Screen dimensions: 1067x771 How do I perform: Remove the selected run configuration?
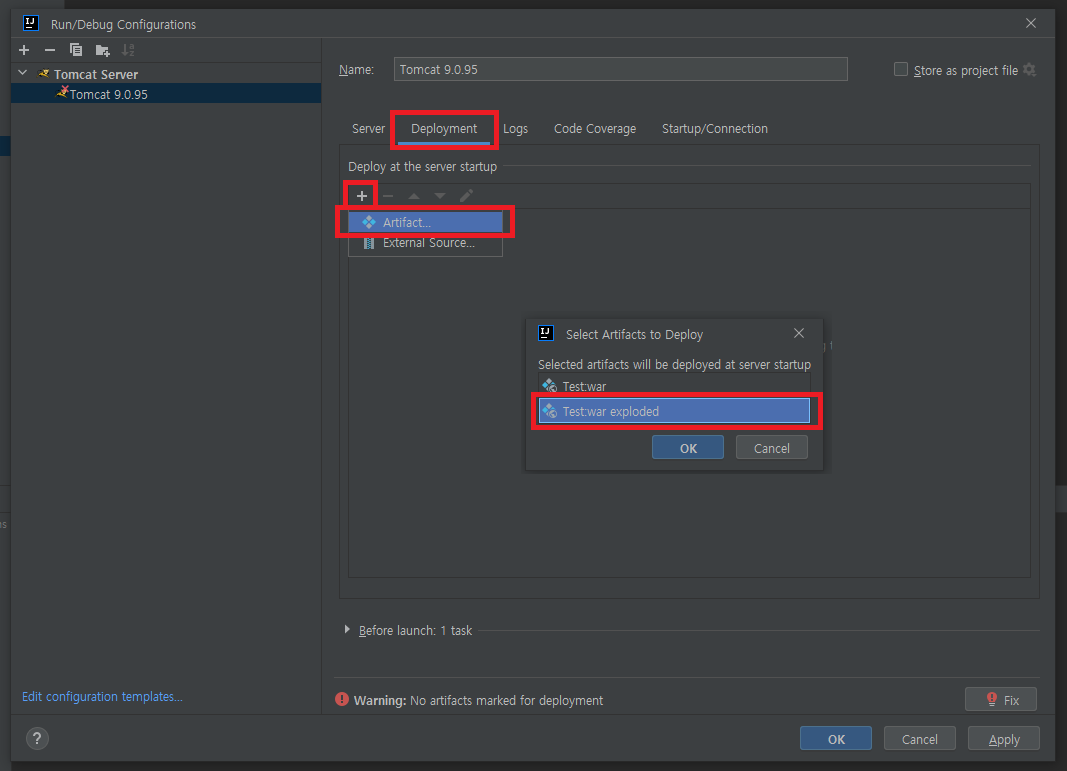[50, 50]
